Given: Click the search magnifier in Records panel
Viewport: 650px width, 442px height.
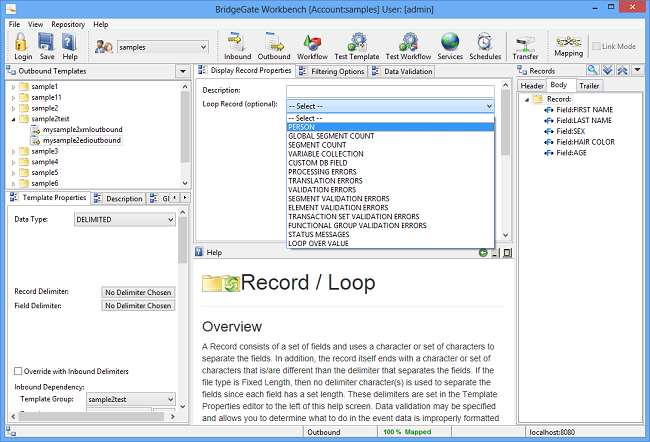Looking at the screenshot, I should click(x=593, y=70).
